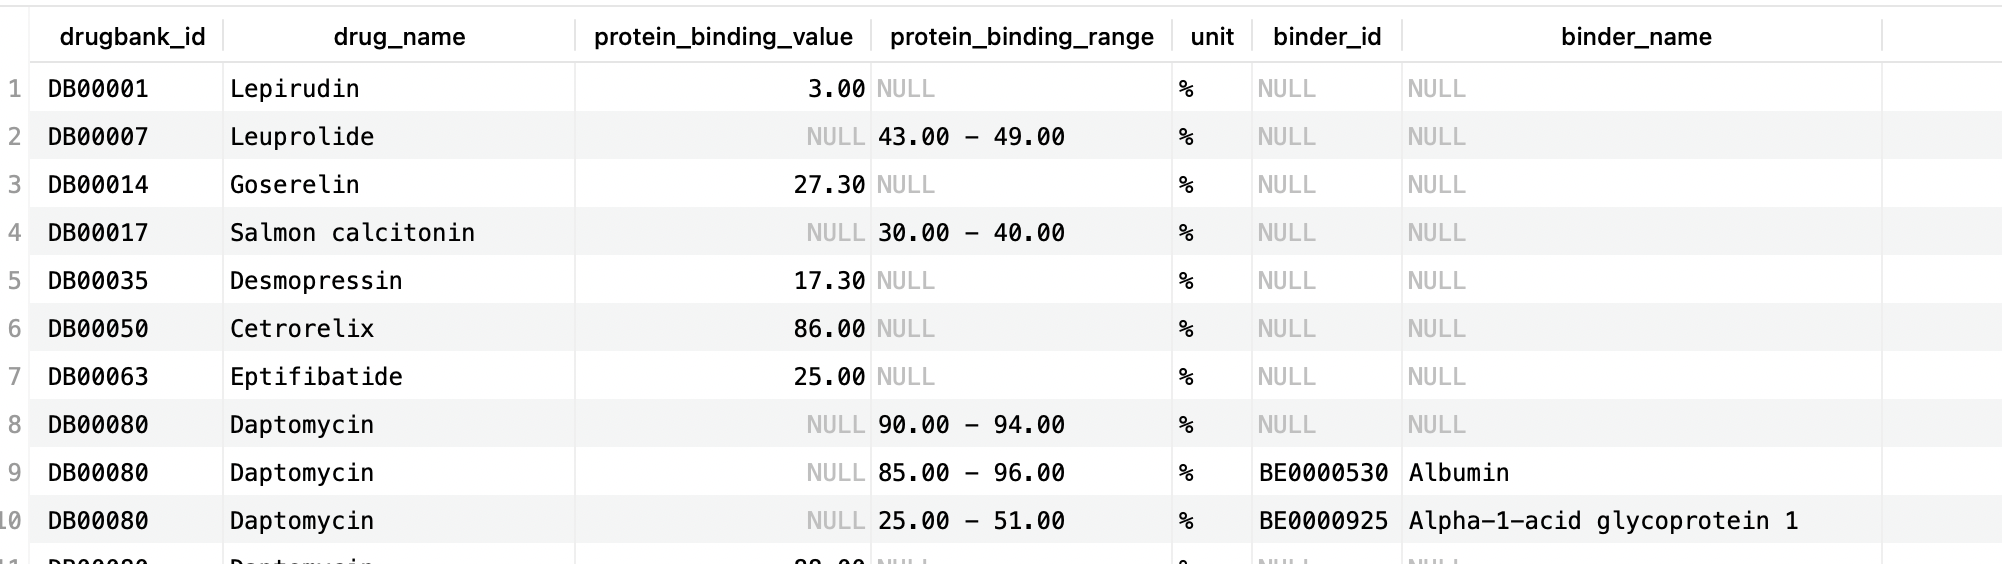This screenshot has height=564, width=2002.
Task: Select row number 5
Action: tap(14, 281)
